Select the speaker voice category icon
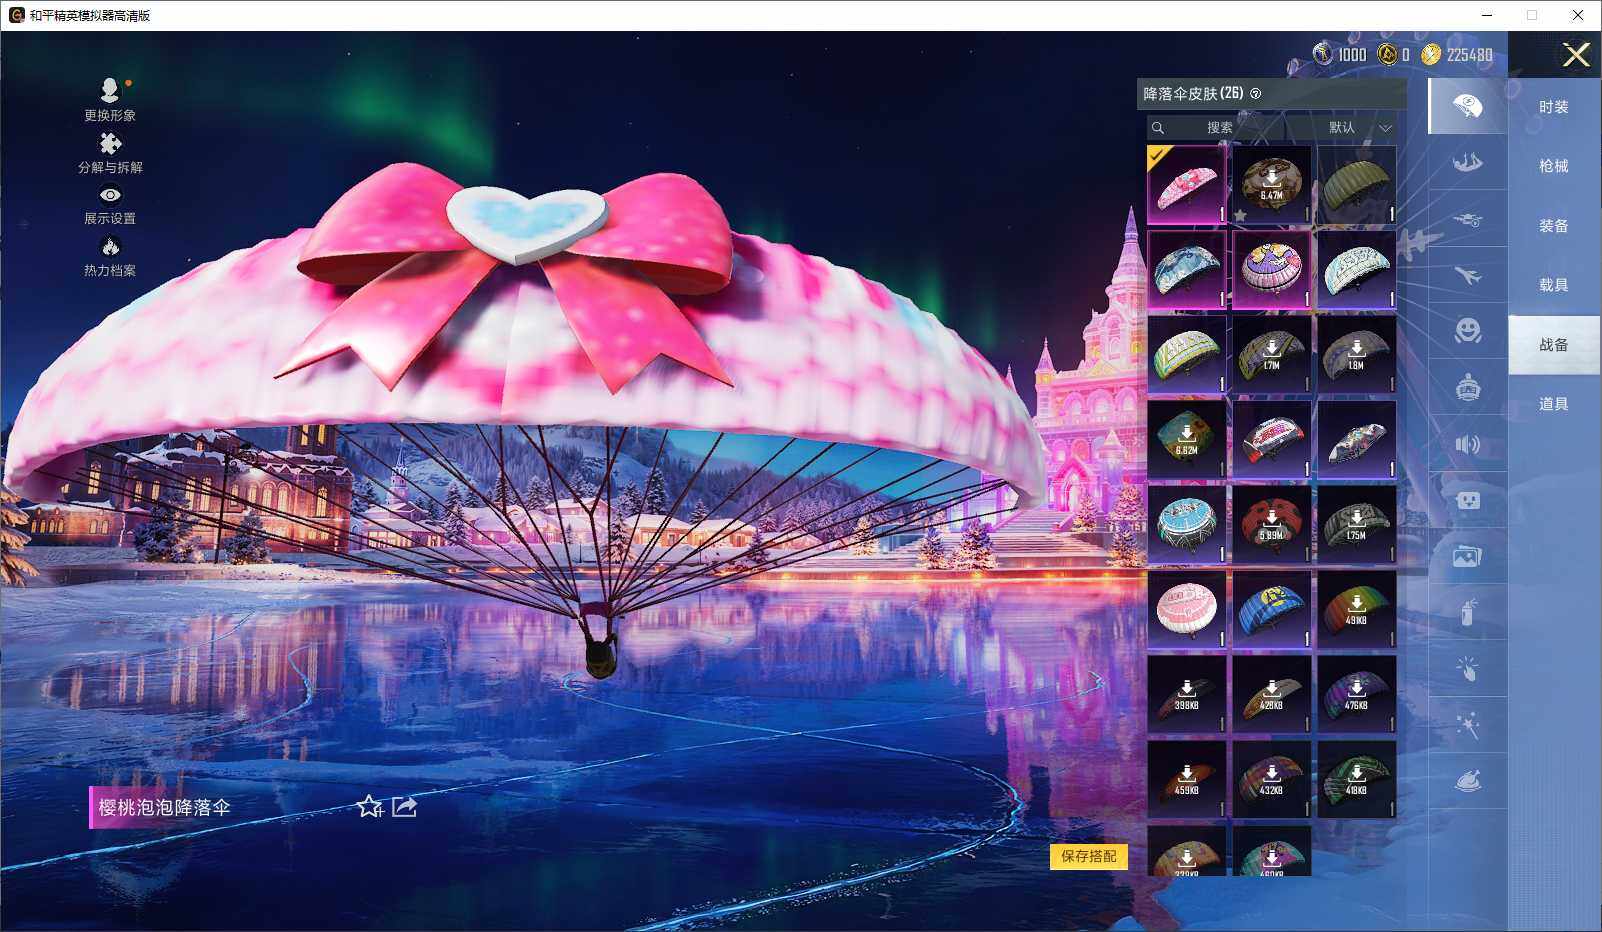Screen dimensions: 1602x932 (x=1468, y=444)
